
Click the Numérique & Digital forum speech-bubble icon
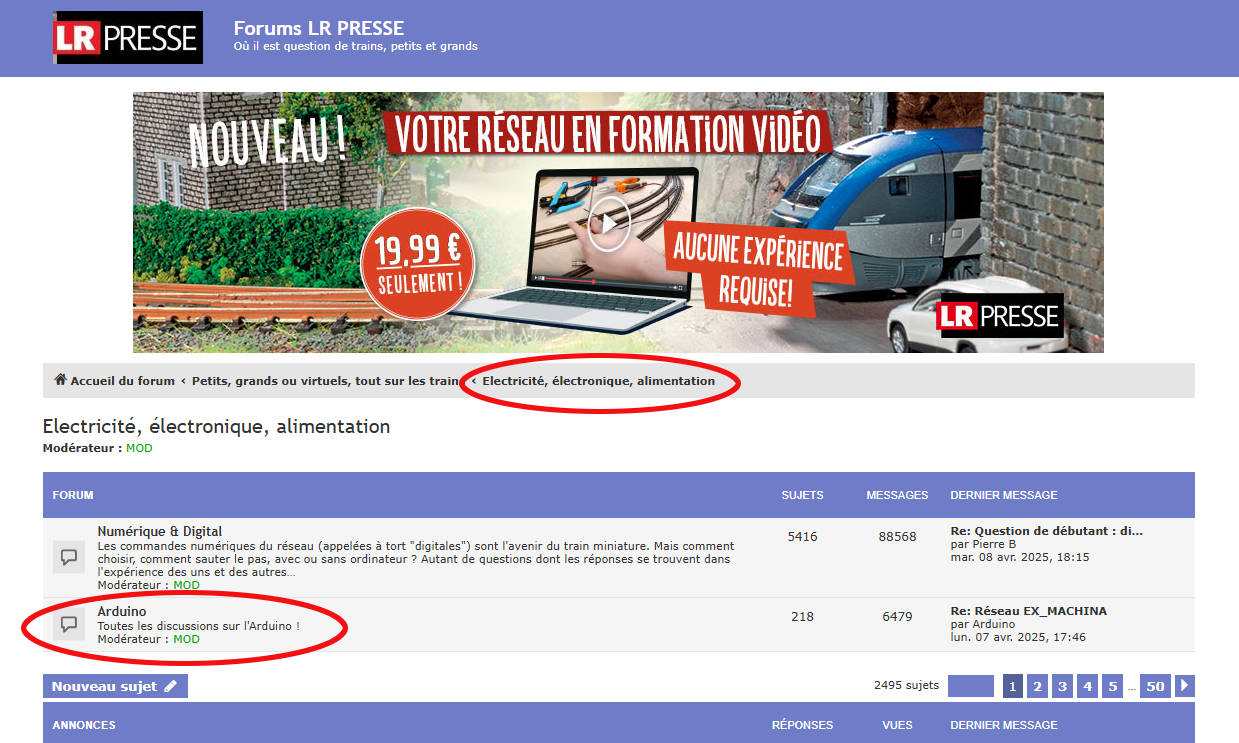[x=69, y=557]
